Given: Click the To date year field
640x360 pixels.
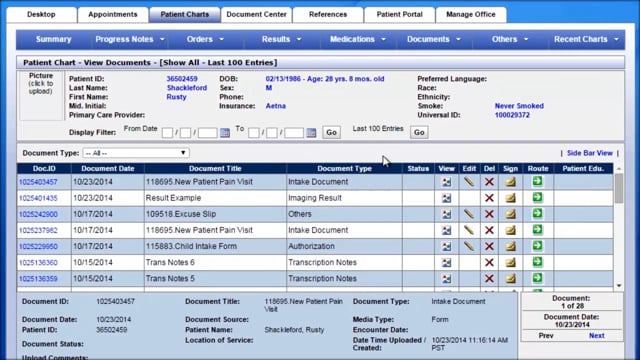Looking at the screenshot, I should (294, 133).
